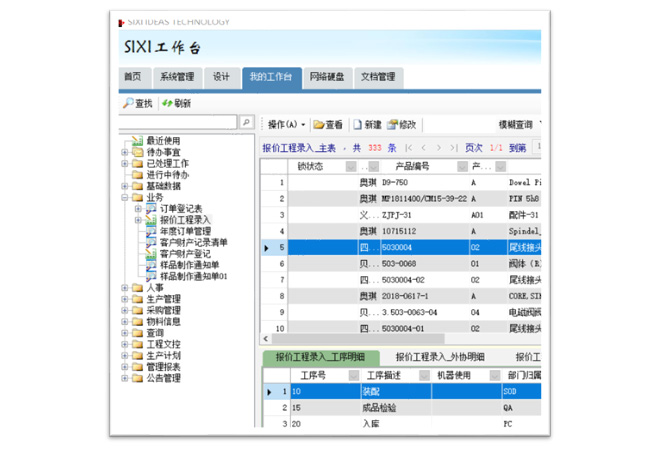Select the 生产计划 tree item
This screenshot has width=660, height=451.
point(163,355)
